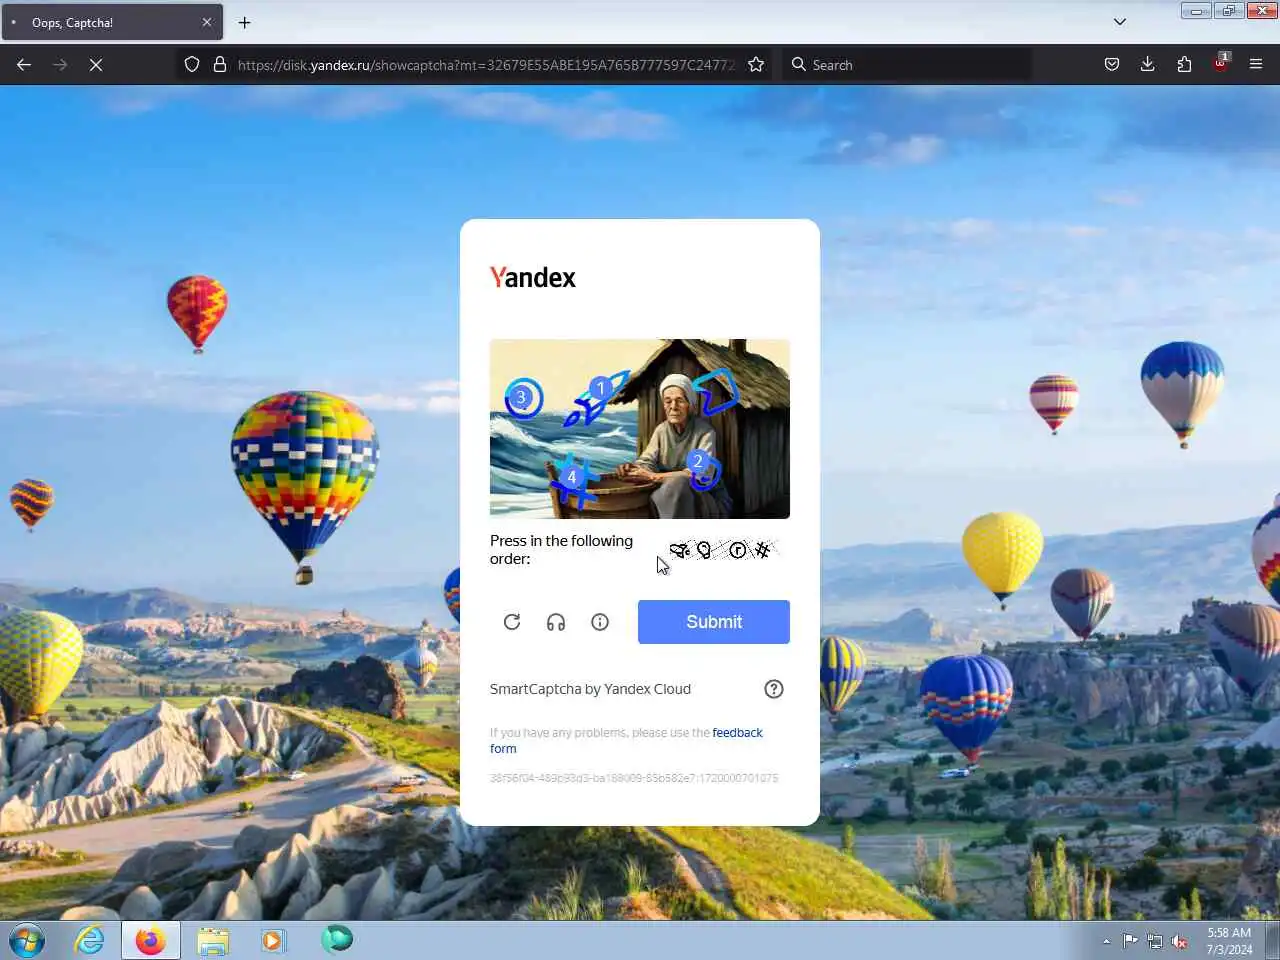This screenshot has width=1280, height=960.
Task: Show site security padlock info
Action: [x=220, y=64]
